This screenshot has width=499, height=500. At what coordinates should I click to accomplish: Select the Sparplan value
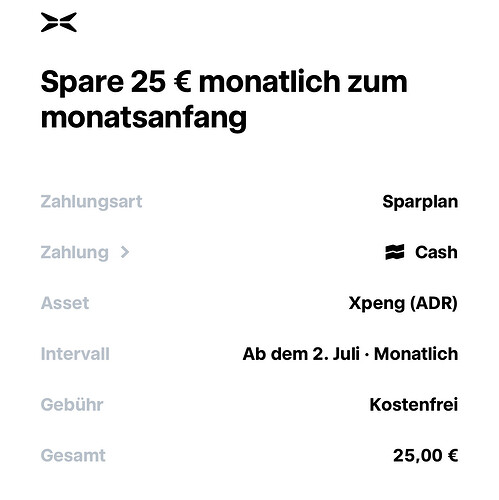[420, 202]
